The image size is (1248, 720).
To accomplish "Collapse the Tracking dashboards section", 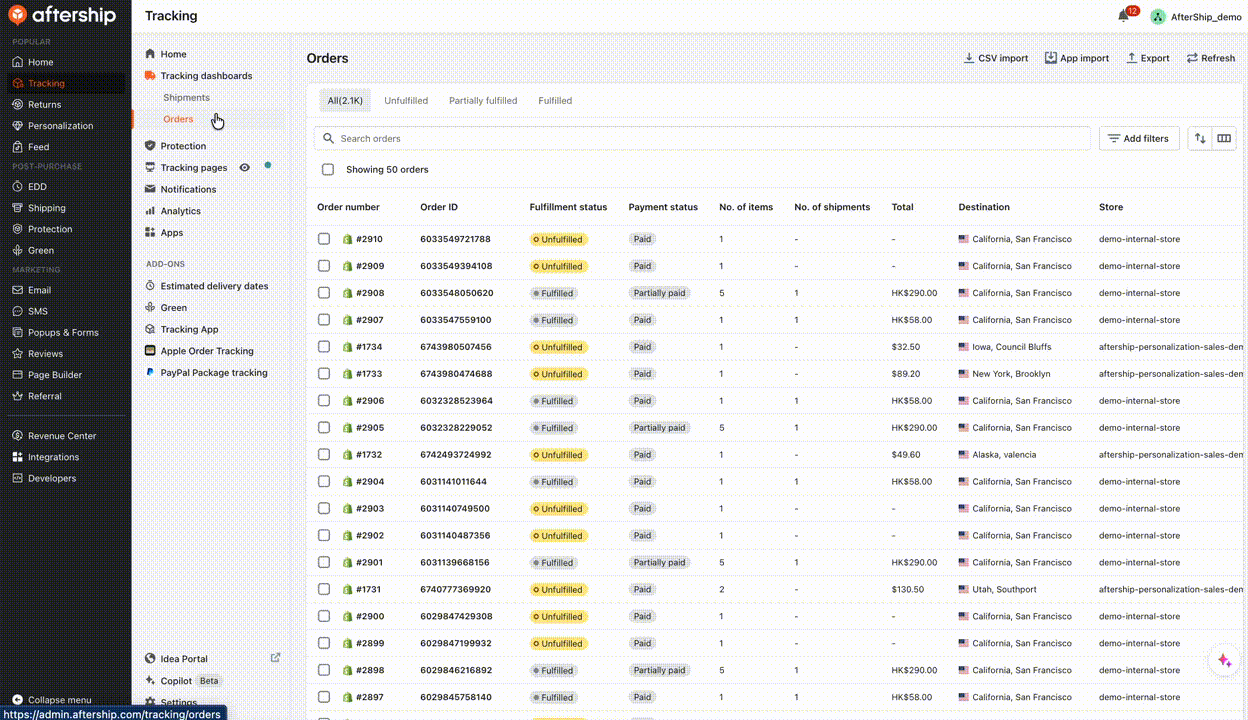I will (x=206, y=76).
